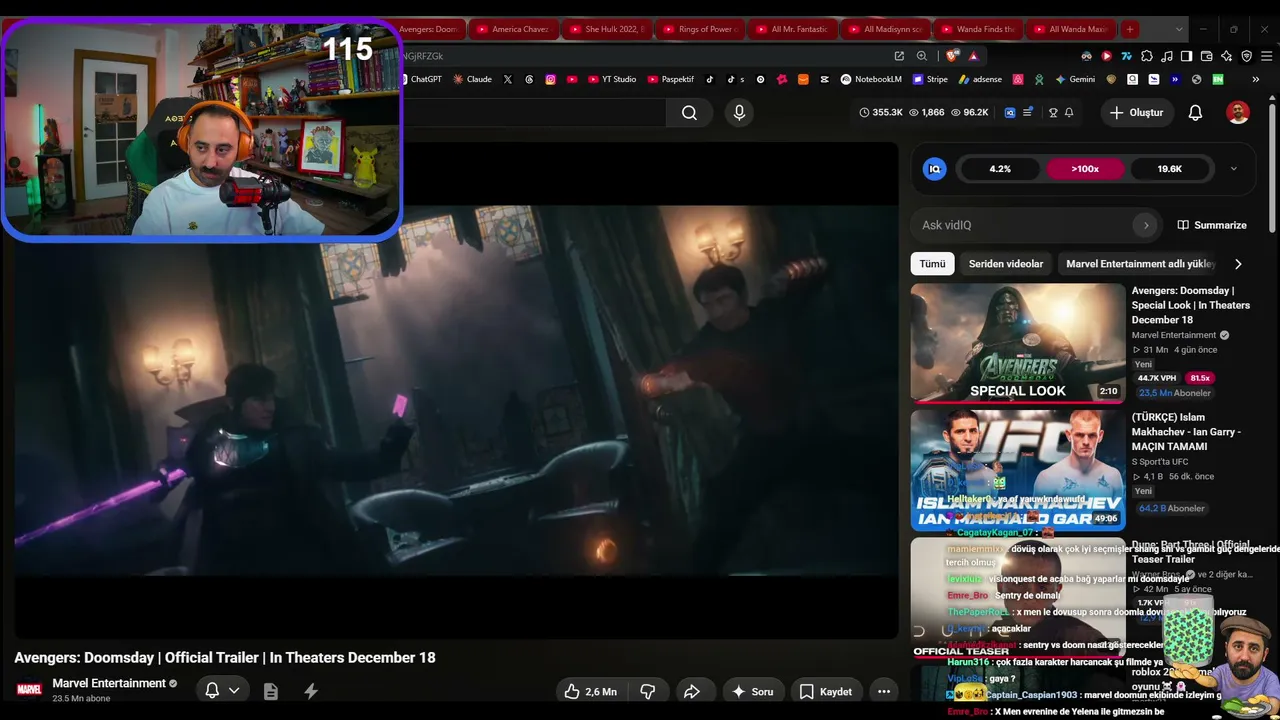Screen dimensions: 1280x720
Task: Click the vidIQ logo icon
Action: click(x=935, y=169)
